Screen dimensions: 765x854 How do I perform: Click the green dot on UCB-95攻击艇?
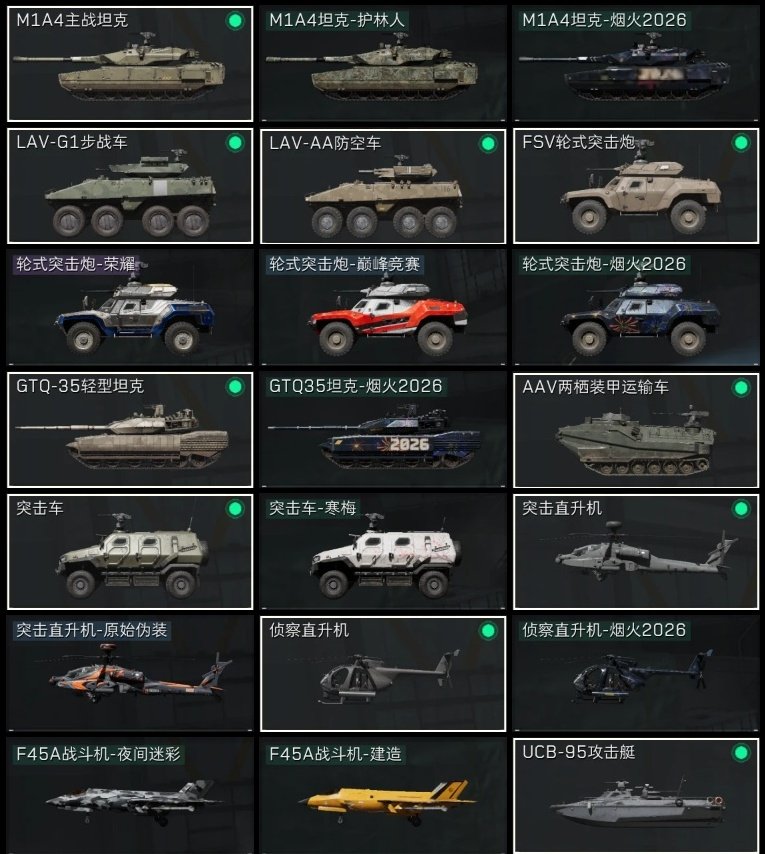click(741, 753)
